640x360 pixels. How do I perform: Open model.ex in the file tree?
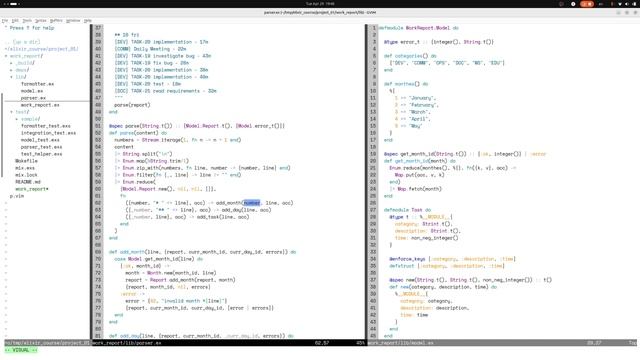click(x=32, y=91)
